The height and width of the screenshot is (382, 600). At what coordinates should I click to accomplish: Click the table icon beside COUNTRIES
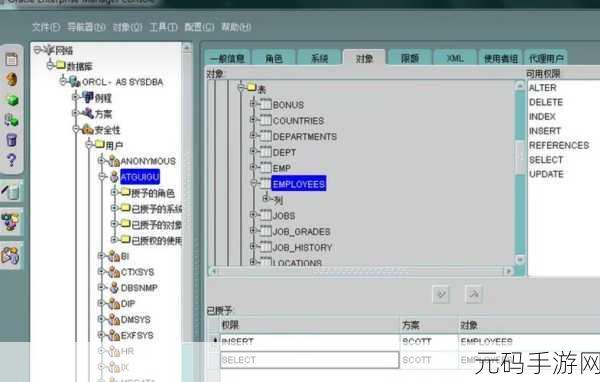[266, 120]
